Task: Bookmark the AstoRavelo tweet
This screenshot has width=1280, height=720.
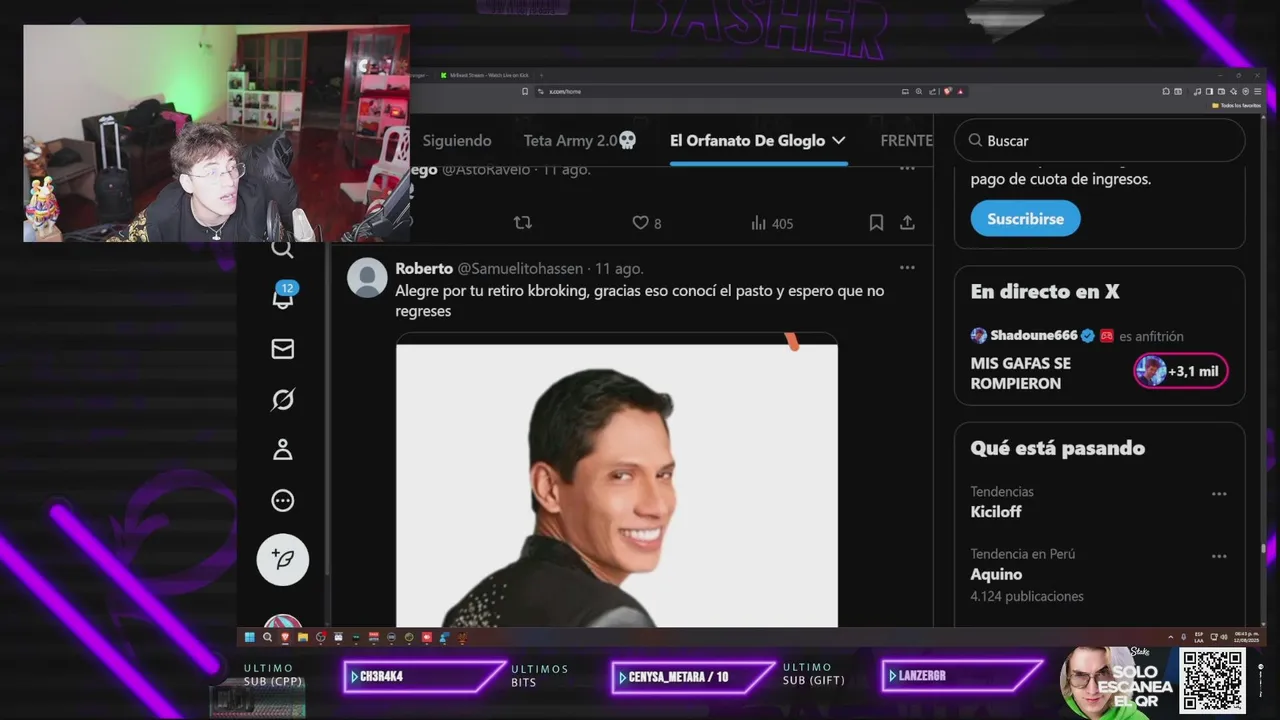Action: (x=876, y=223)
